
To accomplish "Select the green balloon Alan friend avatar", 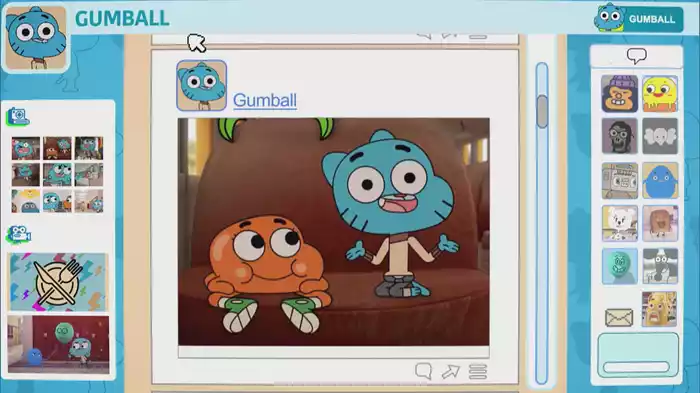I will (620, 267).
